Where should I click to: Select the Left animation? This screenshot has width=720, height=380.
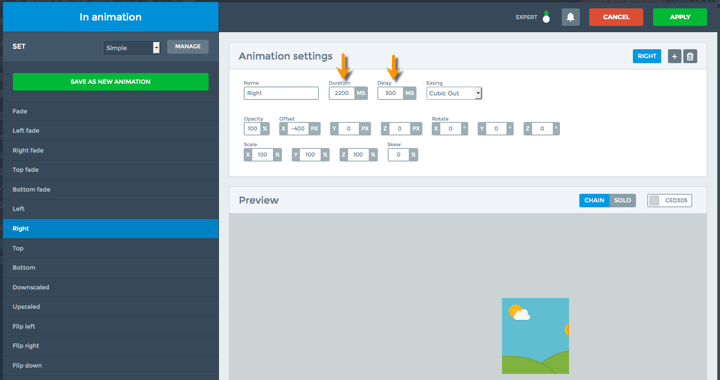coord(111,209)
